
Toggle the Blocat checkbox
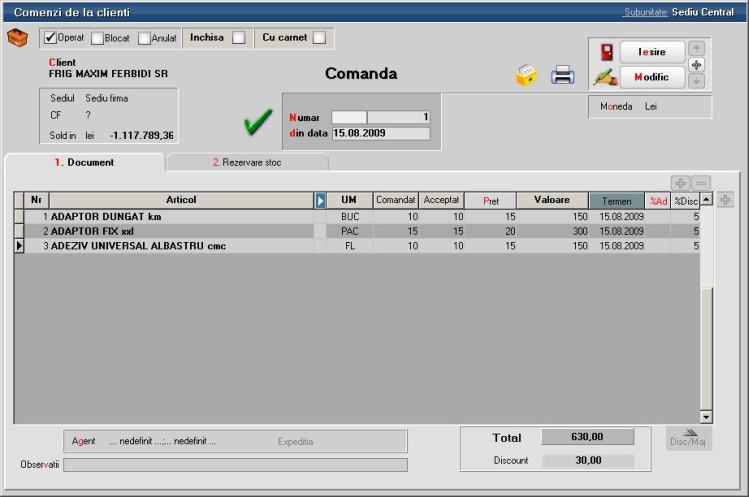coord(97,38)
